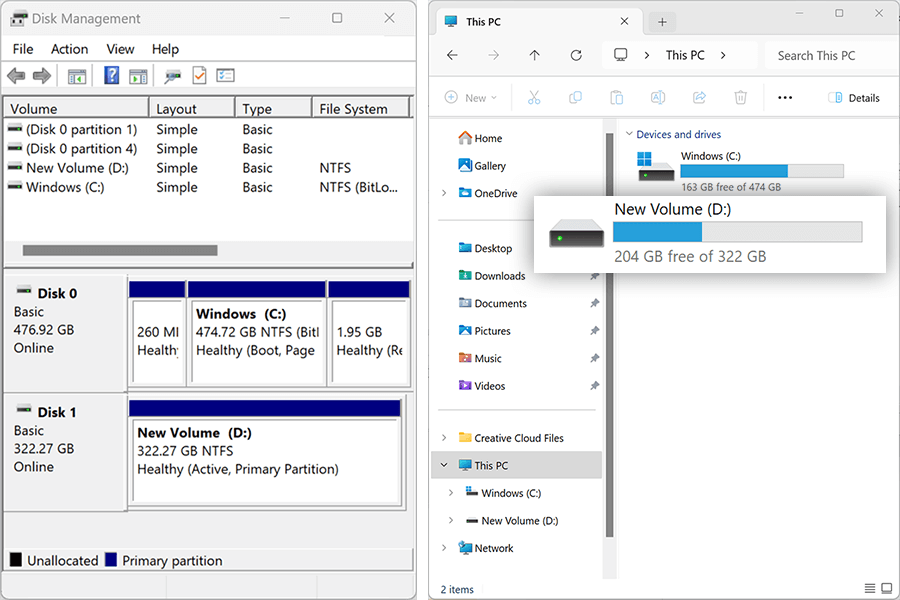This screenshot has width=900, height=600.
Task: Click the Up arrow in File Explorer
Action: pyautogui.click(x=534, y=55)
